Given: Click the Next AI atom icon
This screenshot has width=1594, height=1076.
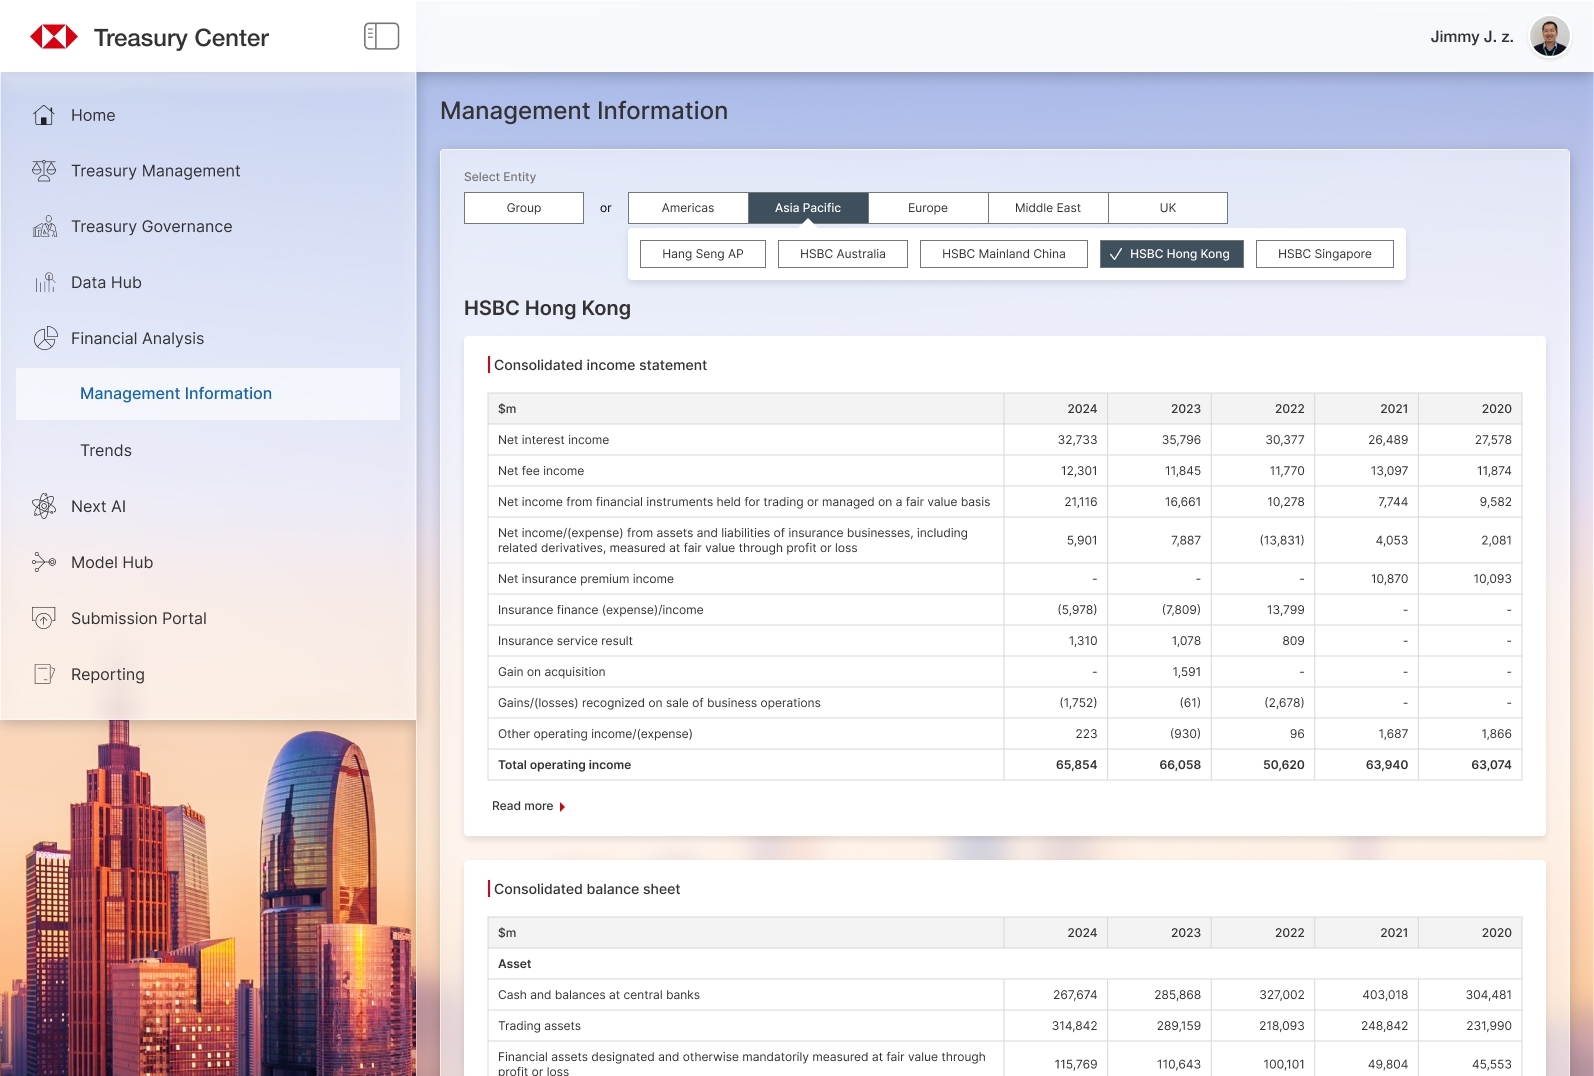Looking at the screenshot, I should click(x=44, y=506).
